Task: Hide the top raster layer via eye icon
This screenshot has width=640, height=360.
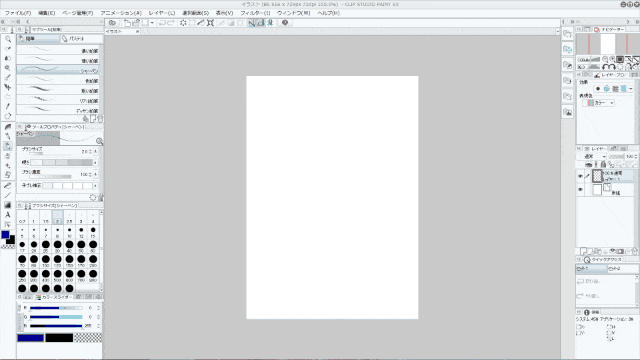Action: click(x=580, y=176)
